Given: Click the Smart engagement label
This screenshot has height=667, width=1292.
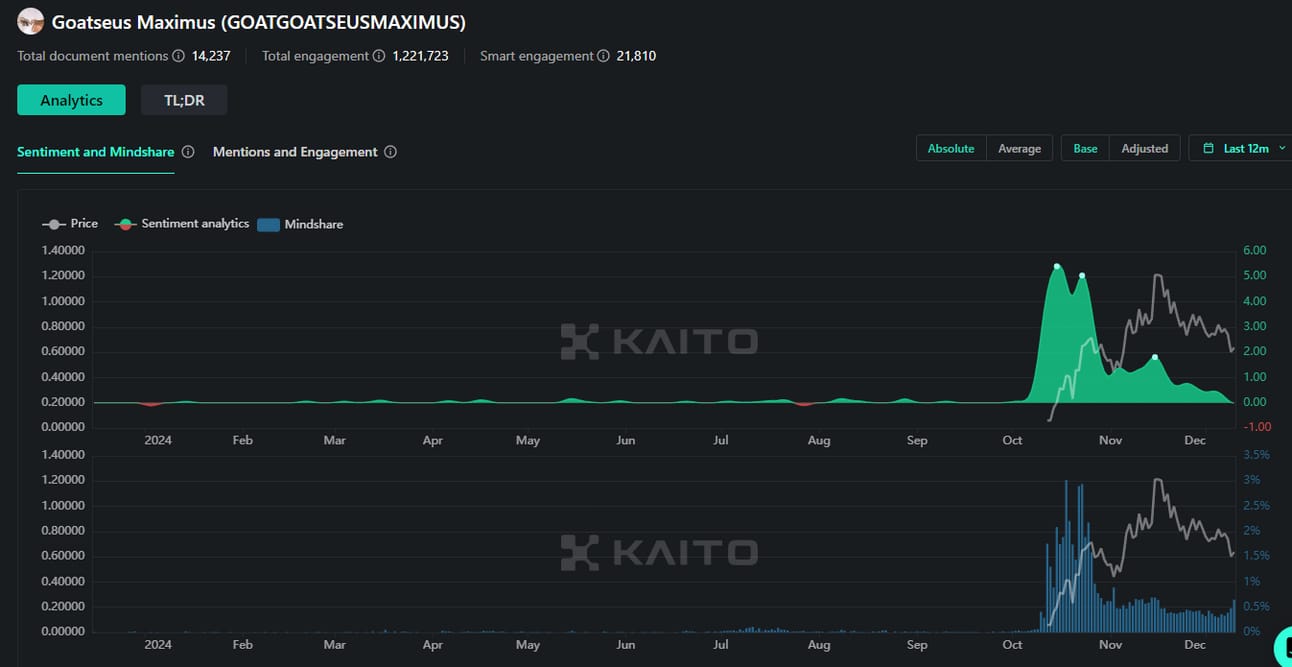Looking at the screenshot, I should (537, 56).
